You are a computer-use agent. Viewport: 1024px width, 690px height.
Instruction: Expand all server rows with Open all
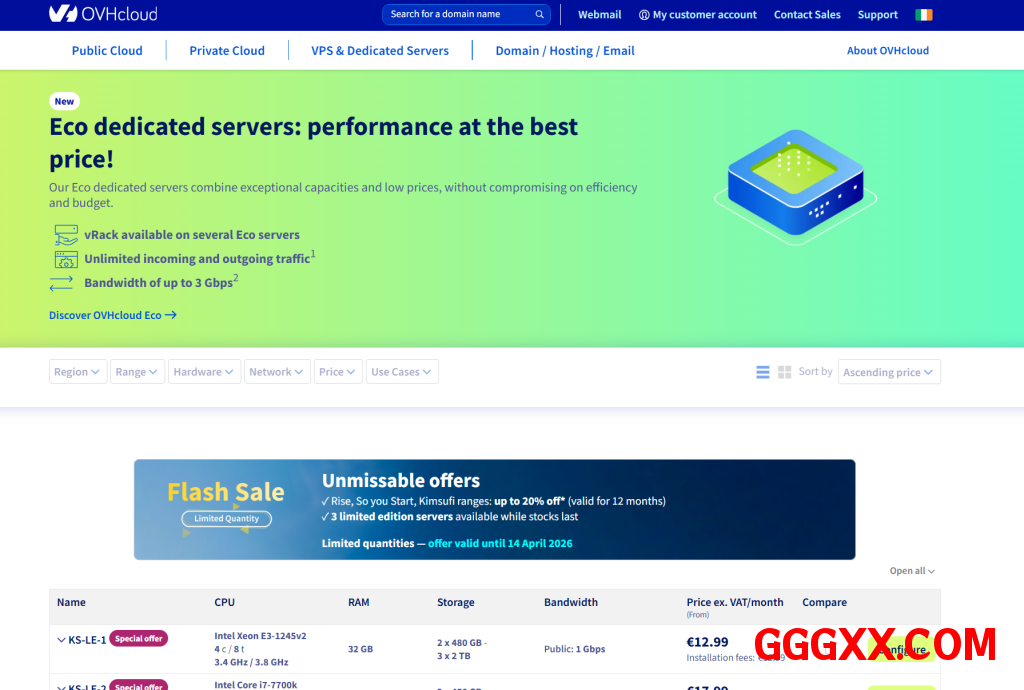(x=912, y=571)
